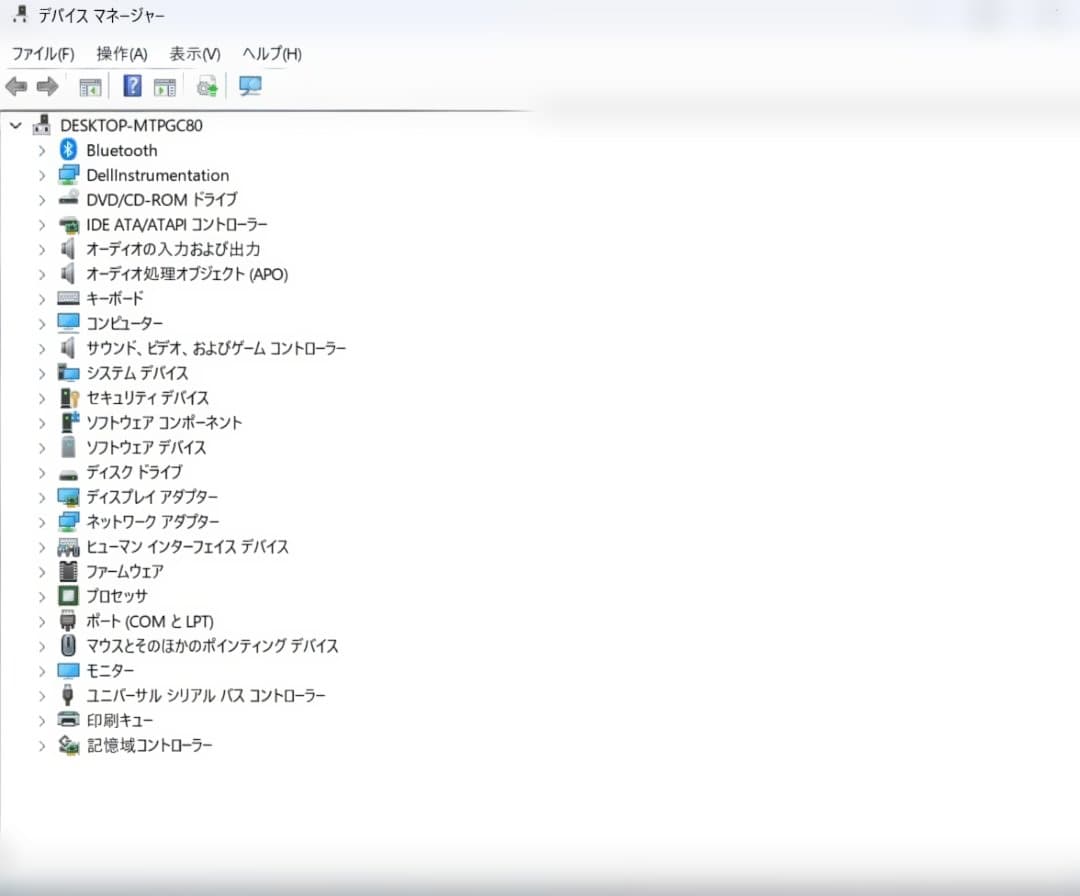This screenshot has width=1080, height=896.
Task: Open the ファイル(F) menu
Action: pyautogui.click(x=43, y=54)
